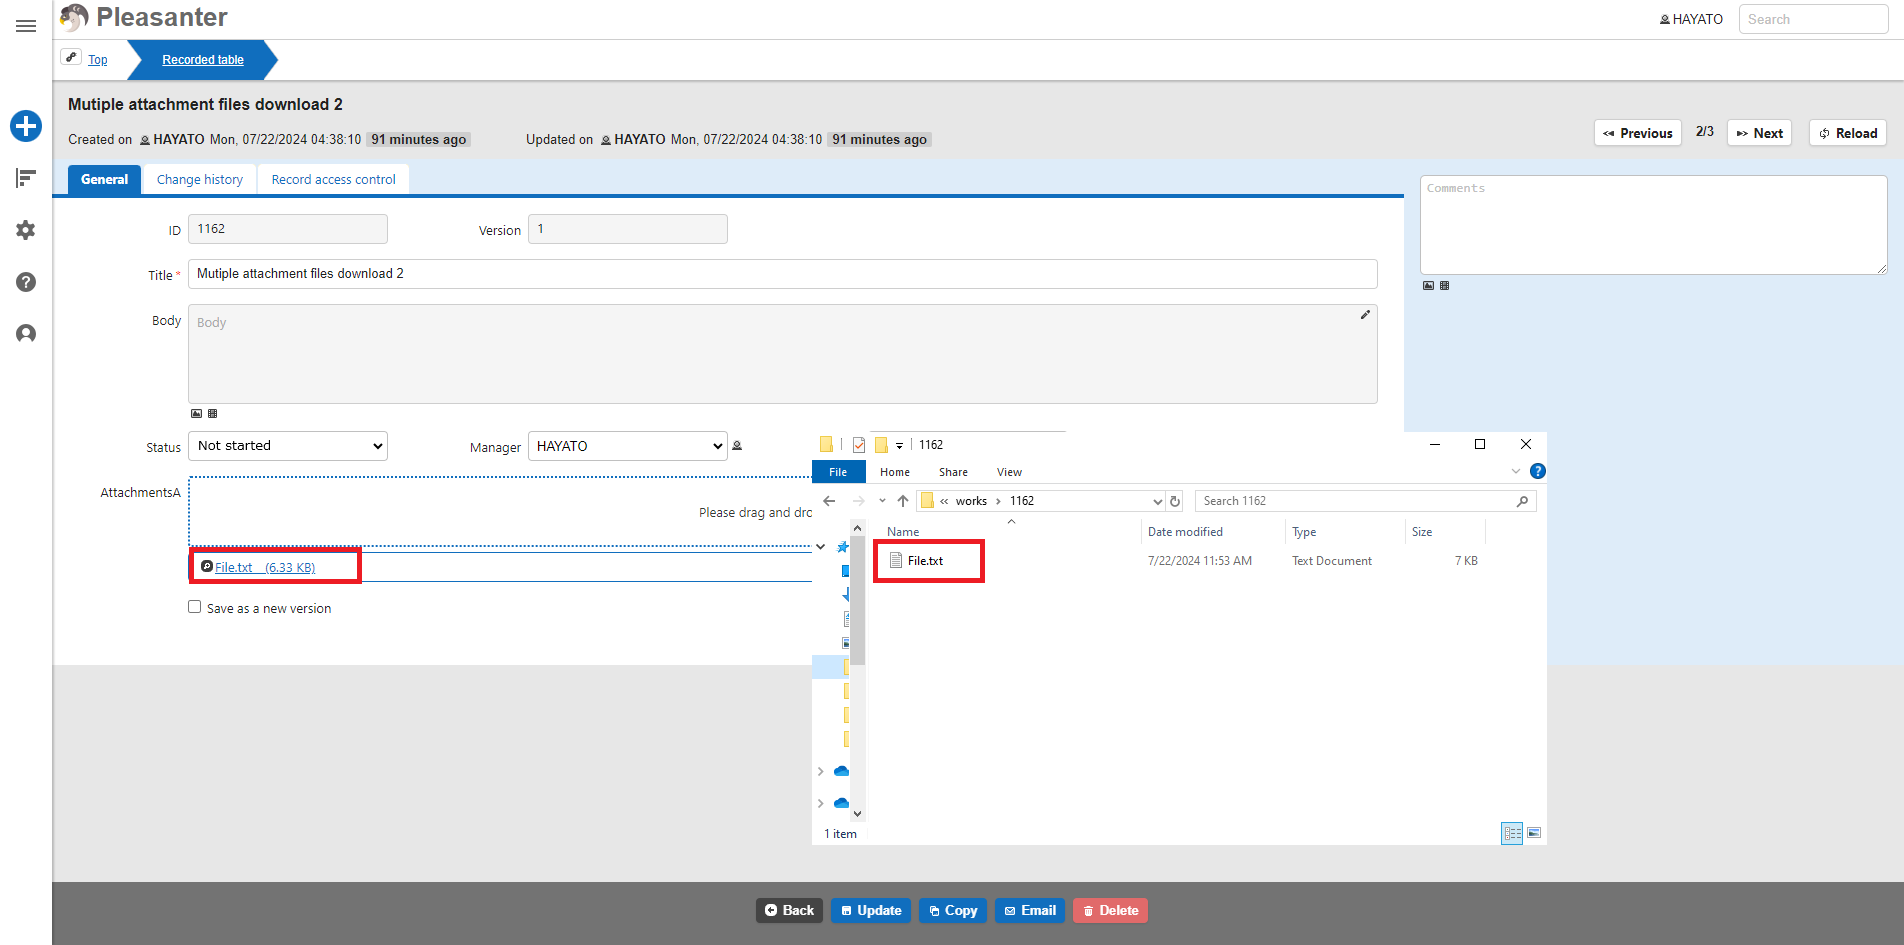Expand the first OneDrive tree node

821,771
